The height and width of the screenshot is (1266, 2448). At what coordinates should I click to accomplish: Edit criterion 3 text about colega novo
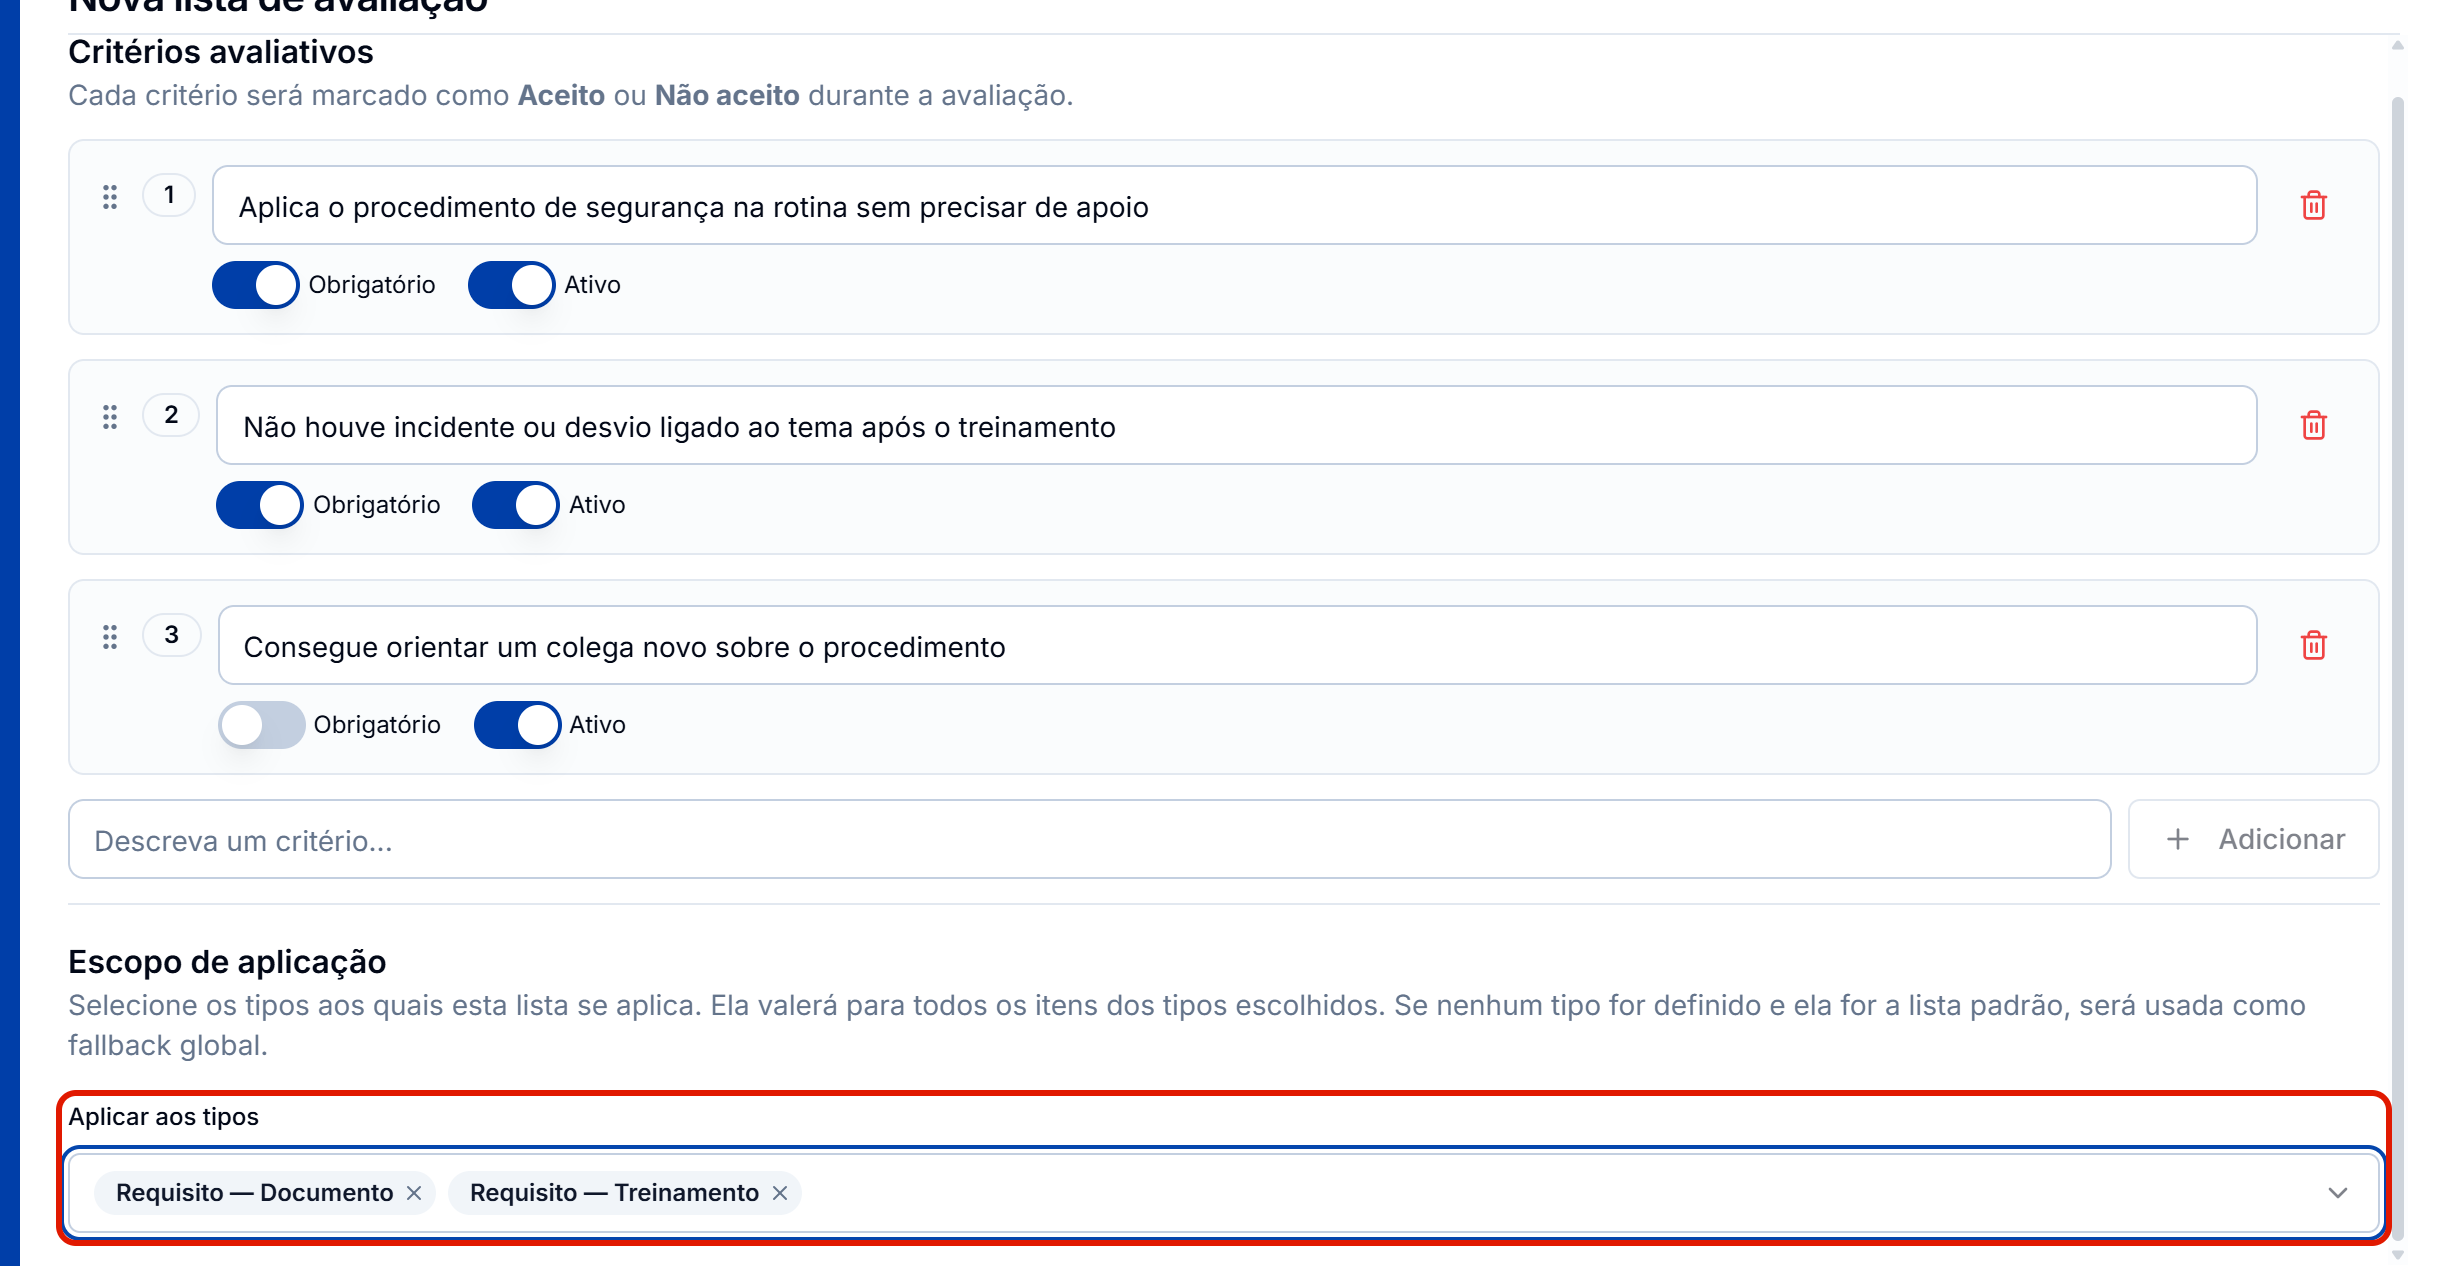[1238, 645]
